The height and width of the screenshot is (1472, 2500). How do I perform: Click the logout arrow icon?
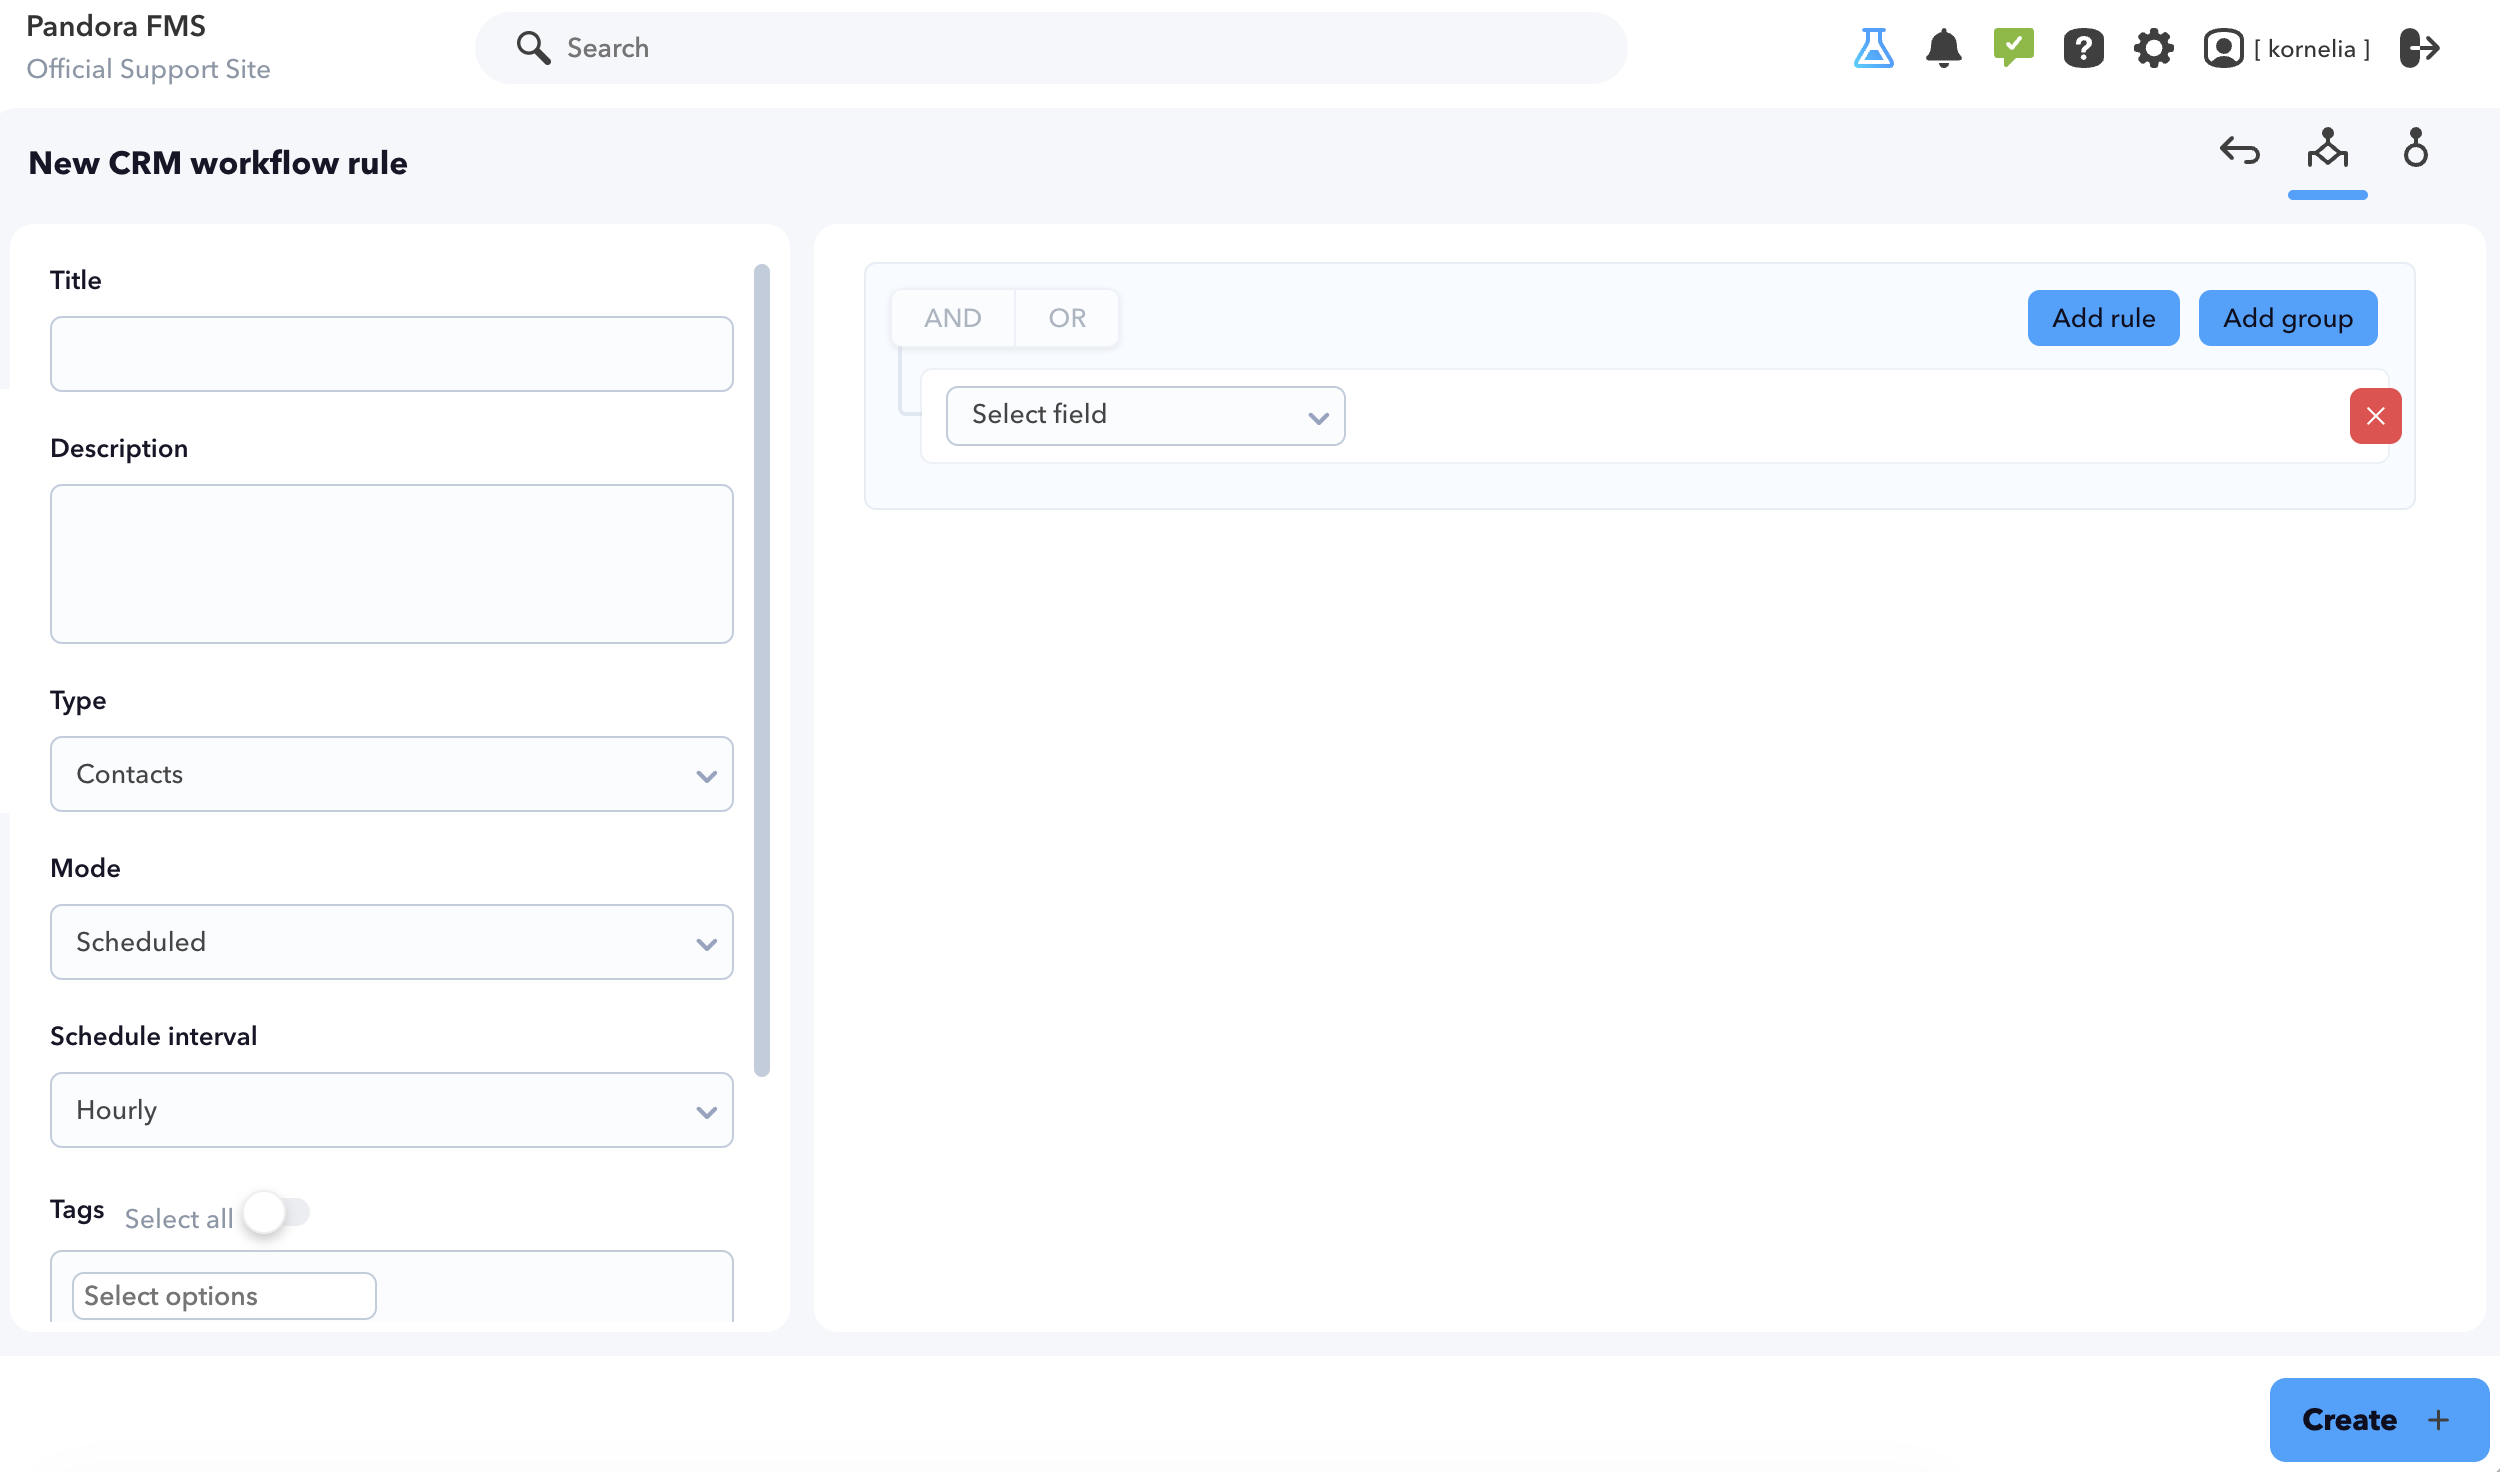[x=2419, y=48]
